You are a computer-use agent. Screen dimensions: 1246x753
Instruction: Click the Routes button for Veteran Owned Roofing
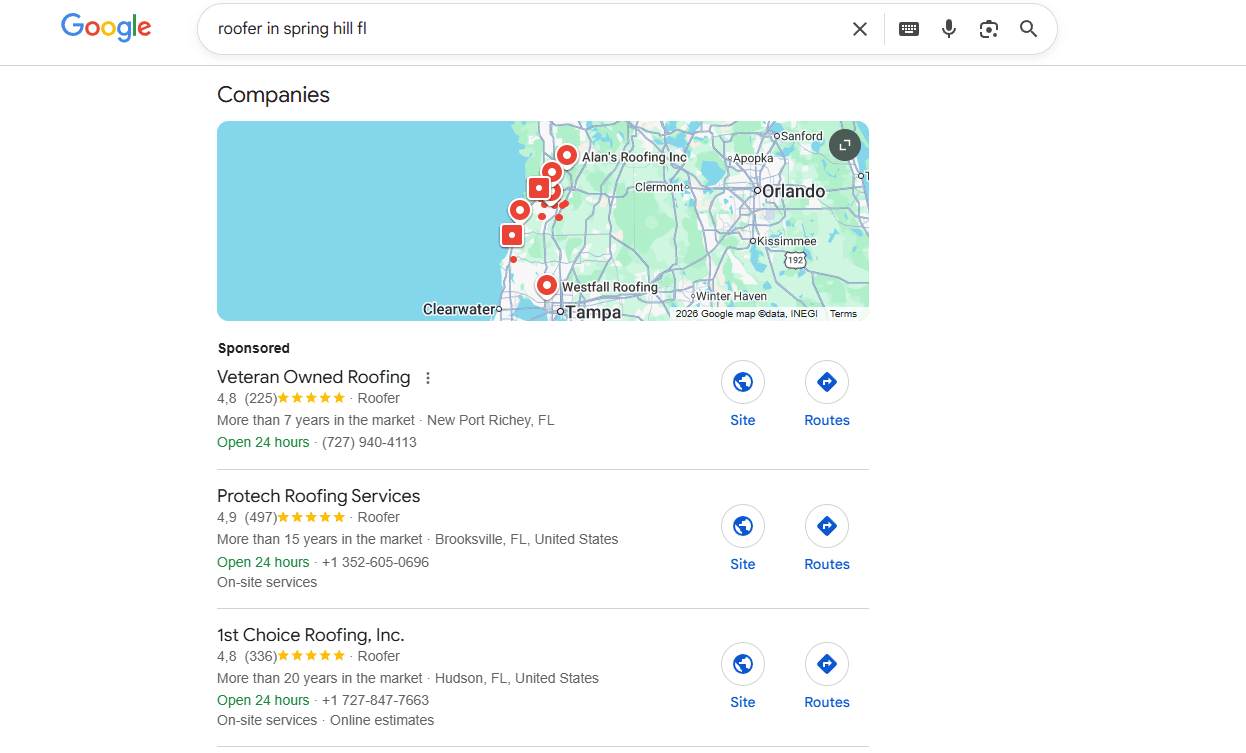click(827, 381)
